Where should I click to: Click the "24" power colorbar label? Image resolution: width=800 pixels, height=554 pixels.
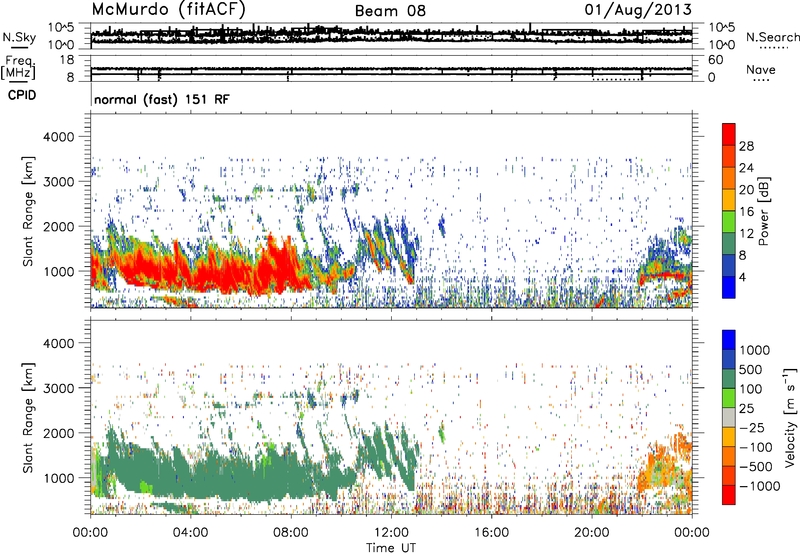746,168
